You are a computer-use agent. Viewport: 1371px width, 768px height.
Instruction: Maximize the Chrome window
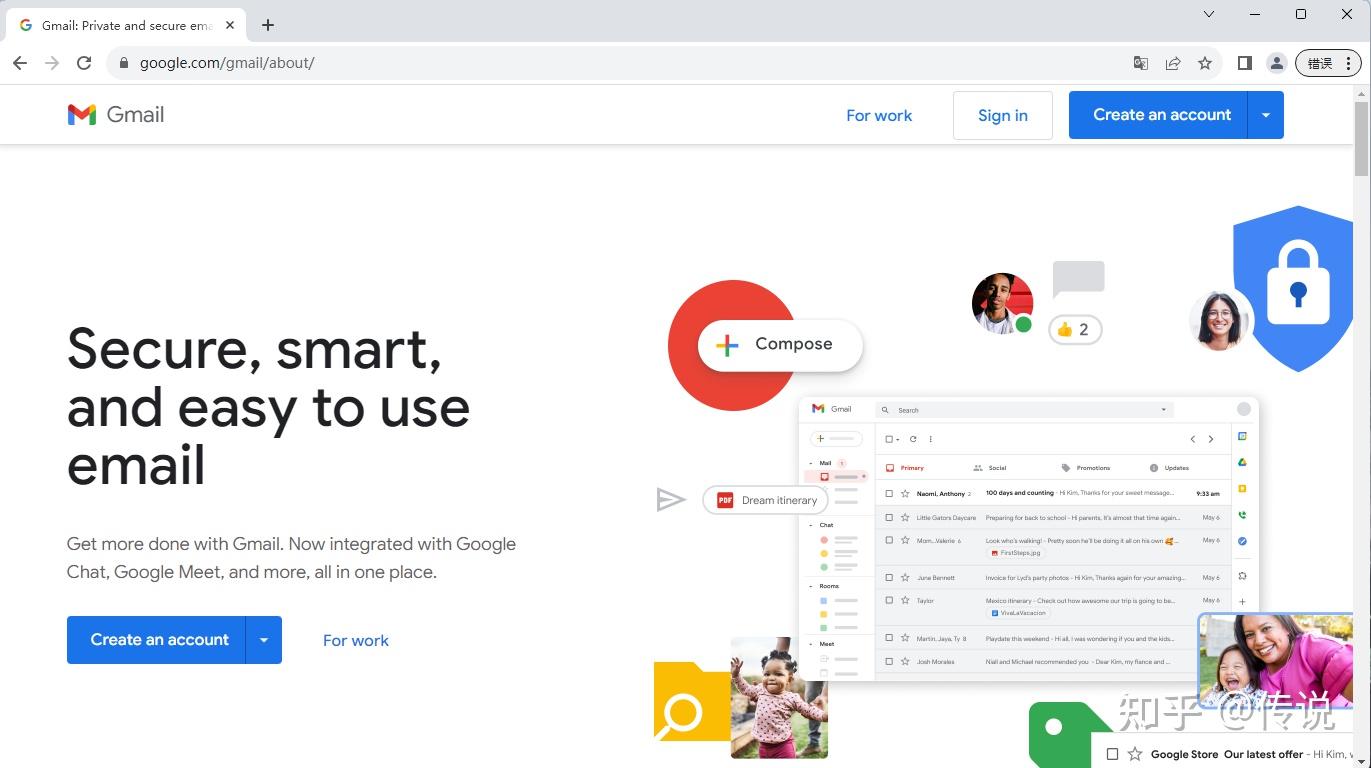(1301, 14)
